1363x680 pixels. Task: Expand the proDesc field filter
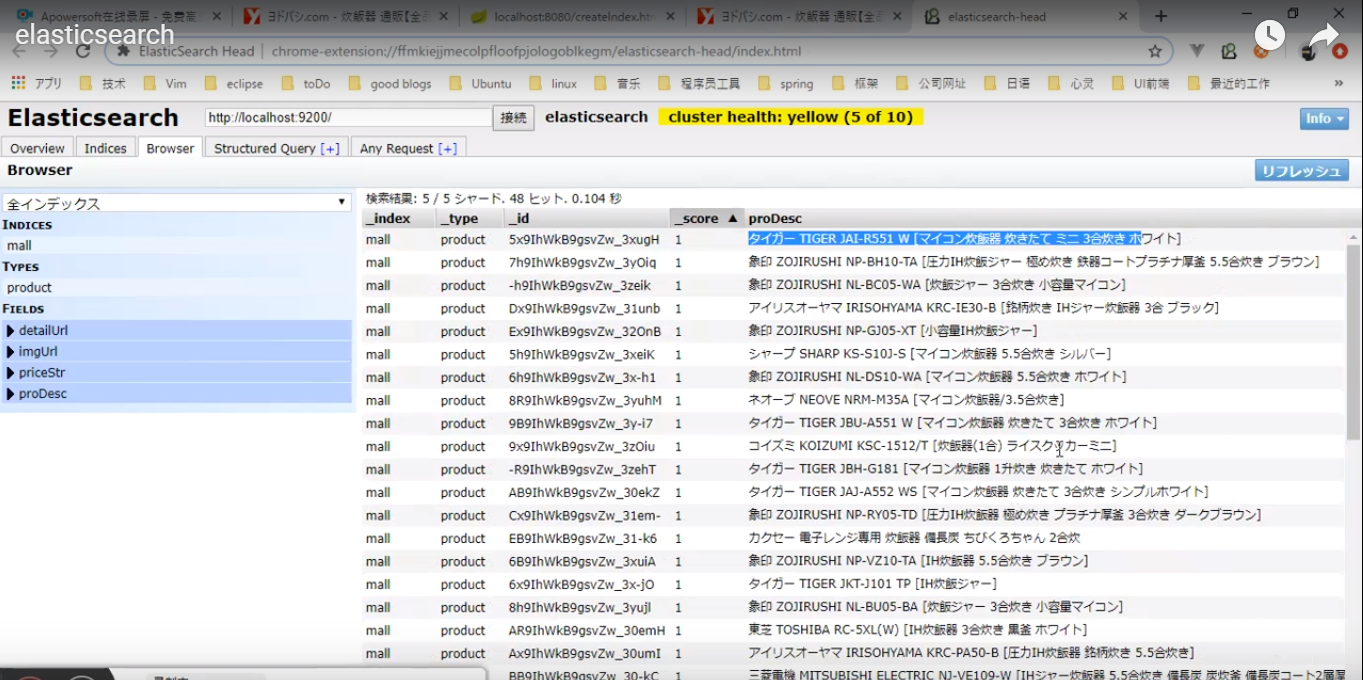click(177, 394)
